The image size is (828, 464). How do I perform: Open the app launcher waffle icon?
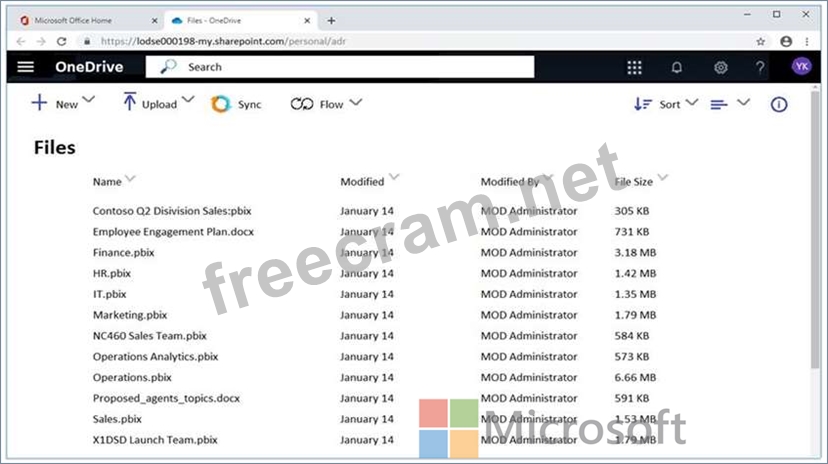(634, 68)
